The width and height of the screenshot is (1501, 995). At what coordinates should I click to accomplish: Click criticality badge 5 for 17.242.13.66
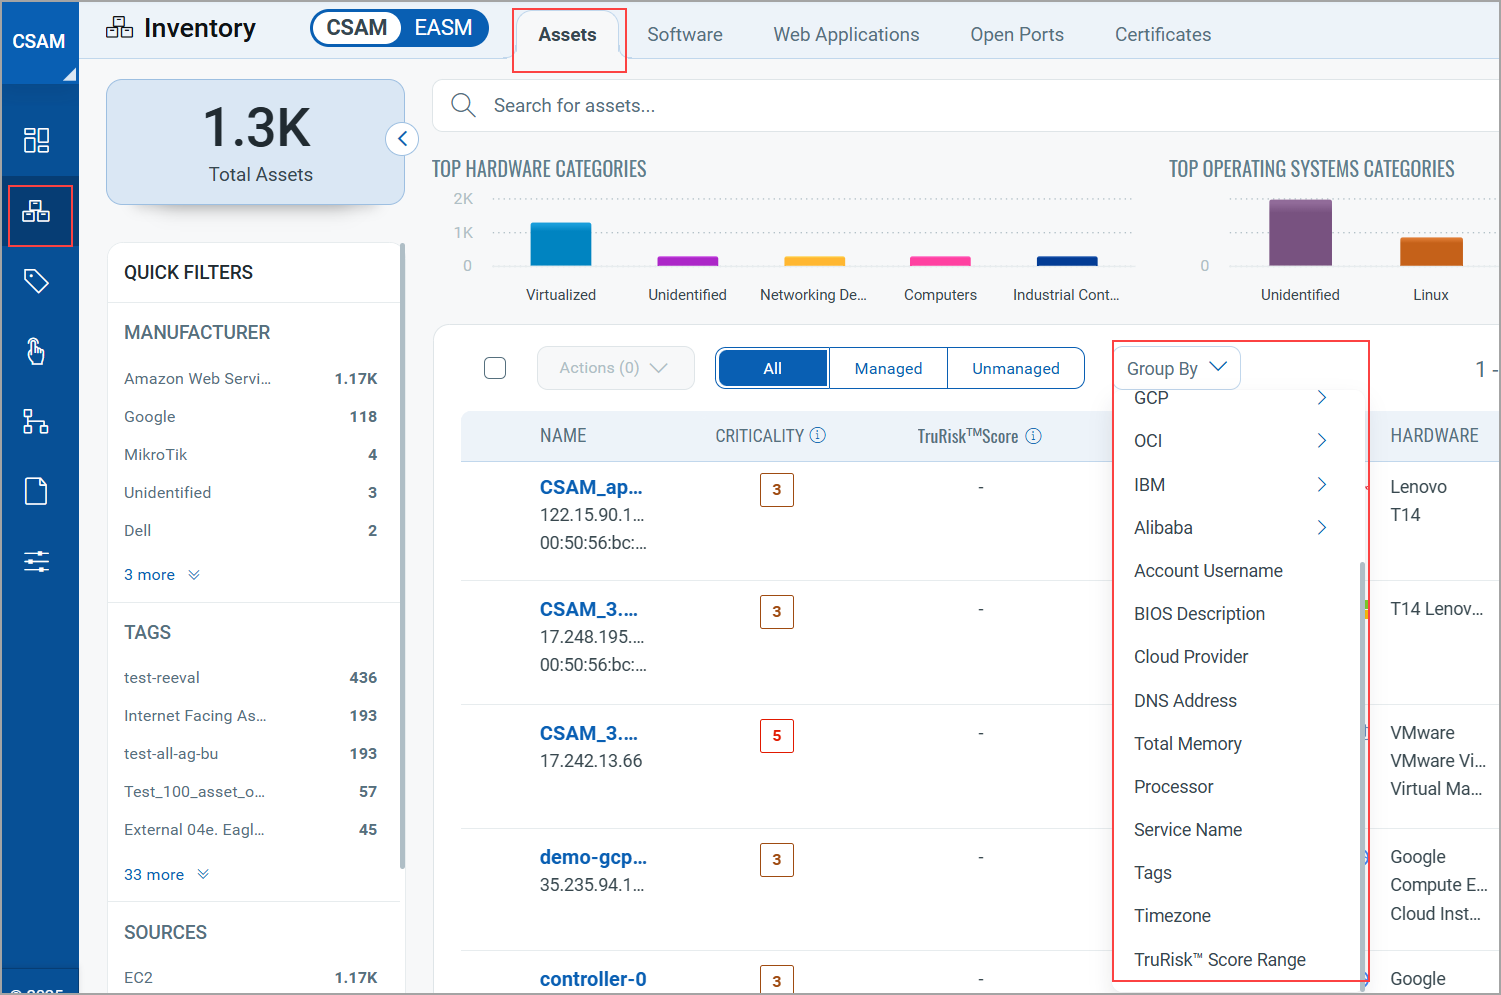[x=777, y=736]
